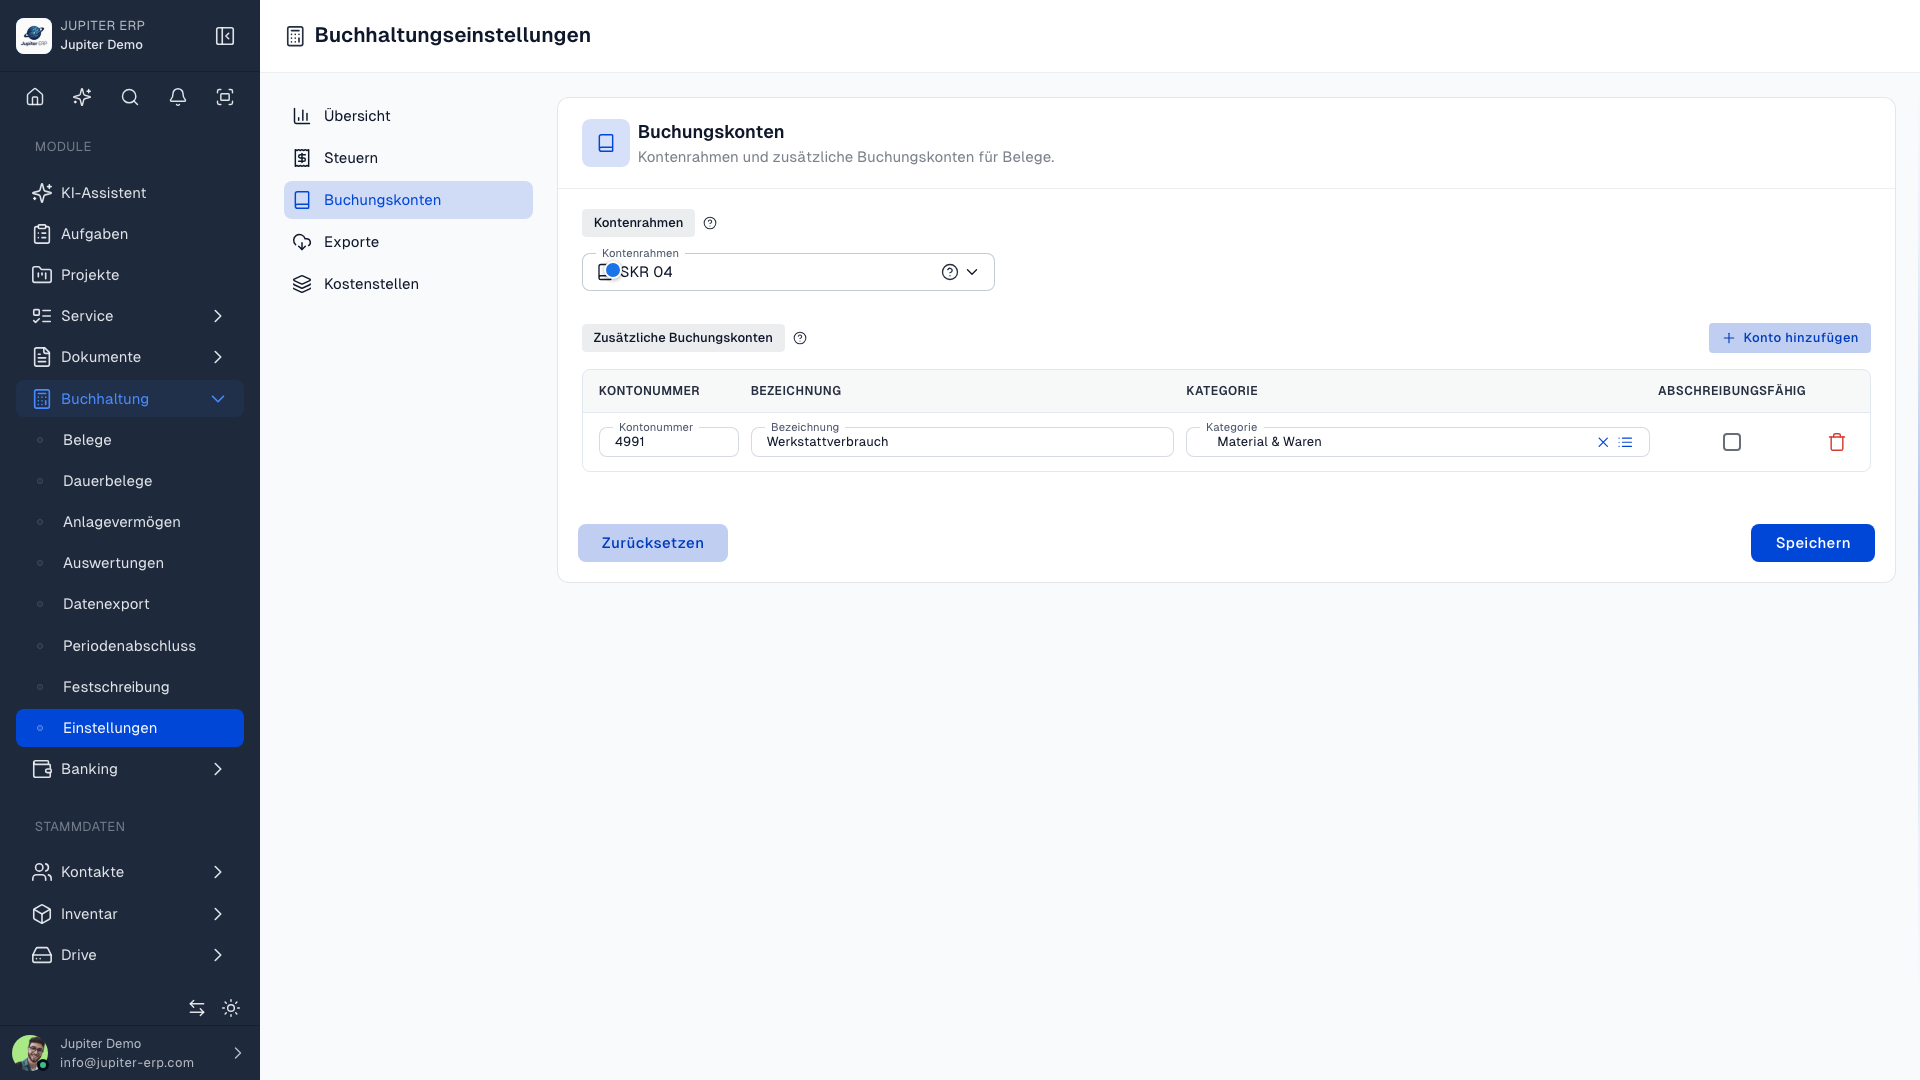The height and width of the screenshot is (1080, 1920).
Task: Toggle light theme sun icon
Action: (x=231, y=1008)
